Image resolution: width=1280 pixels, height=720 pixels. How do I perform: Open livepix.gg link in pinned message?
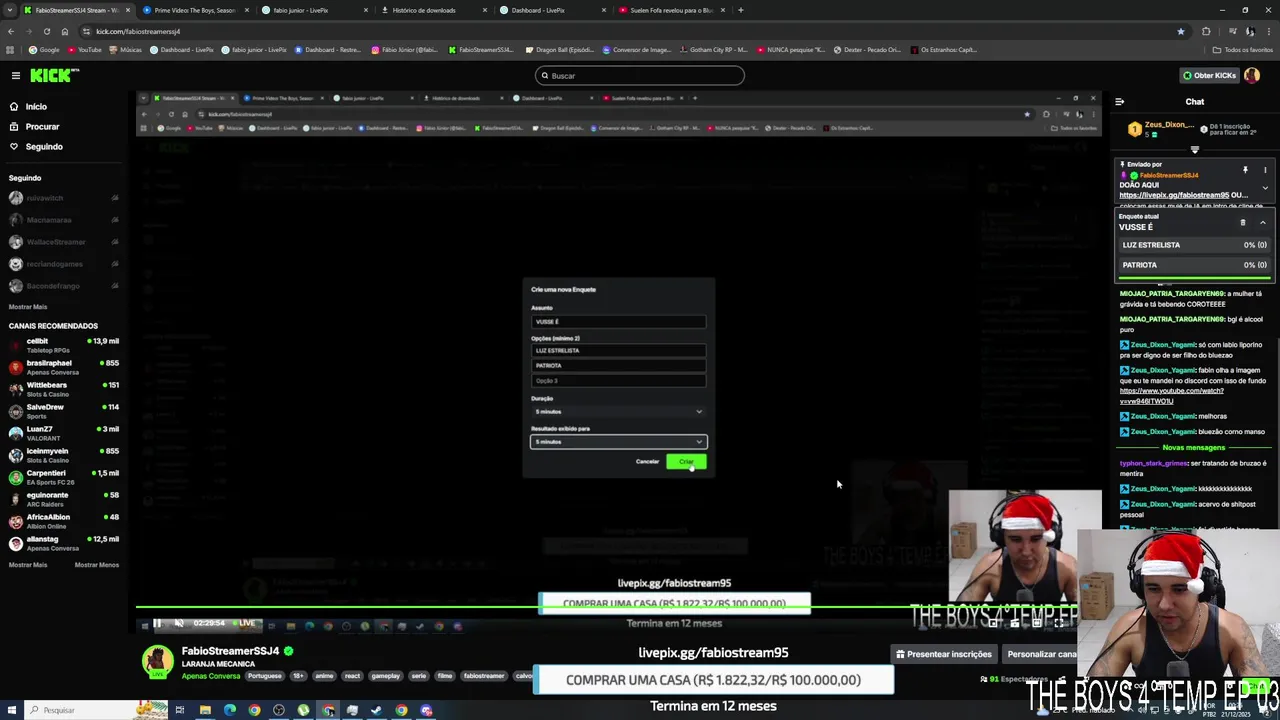(x=1174, y=195)
